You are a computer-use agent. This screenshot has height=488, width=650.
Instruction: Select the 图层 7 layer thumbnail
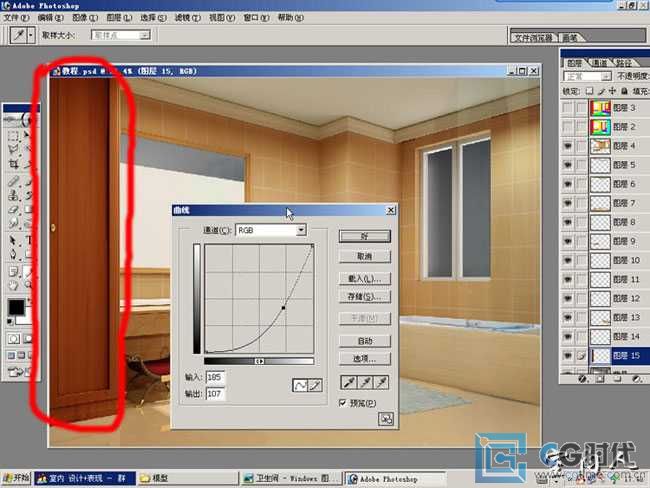pos(600,203)
